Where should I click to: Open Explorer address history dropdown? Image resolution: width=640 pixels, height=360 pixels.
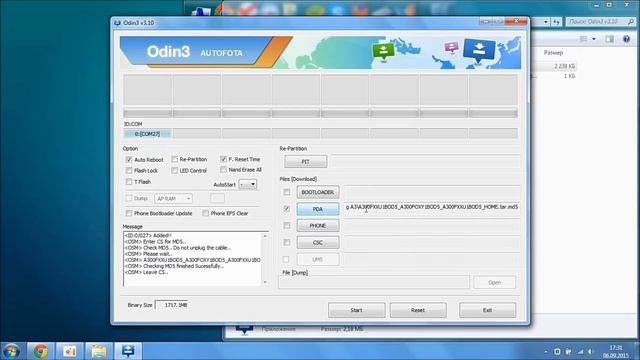click(546, 22)
